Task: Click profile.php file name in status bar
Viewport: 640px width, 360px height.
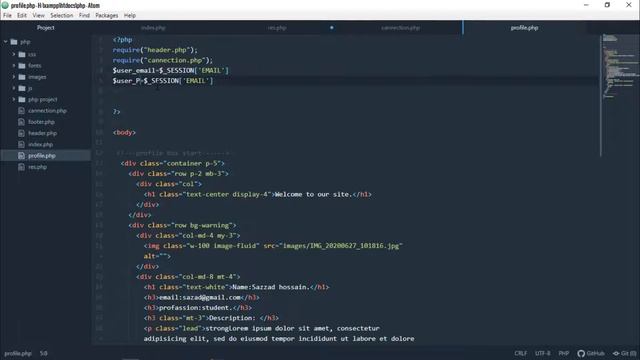Action: click(x=18, y=353)
